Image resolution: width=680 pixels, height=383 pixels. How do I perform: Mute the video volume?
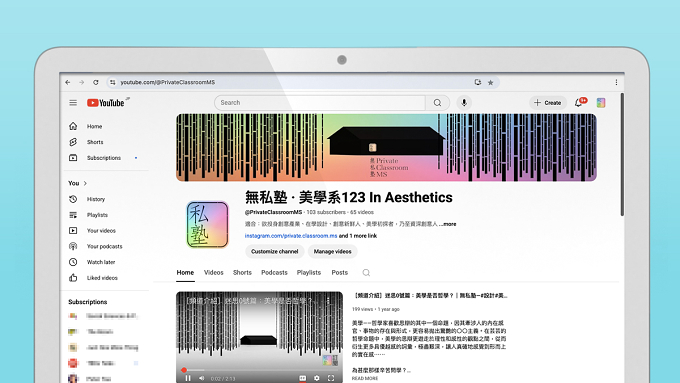point(201,378)
